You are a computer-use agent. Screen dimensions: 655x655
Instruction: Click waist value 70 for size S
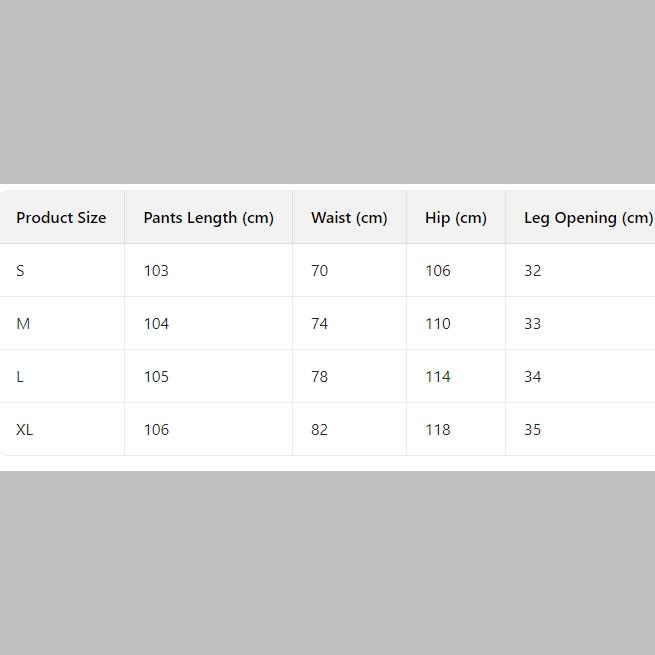pos(319,271)
